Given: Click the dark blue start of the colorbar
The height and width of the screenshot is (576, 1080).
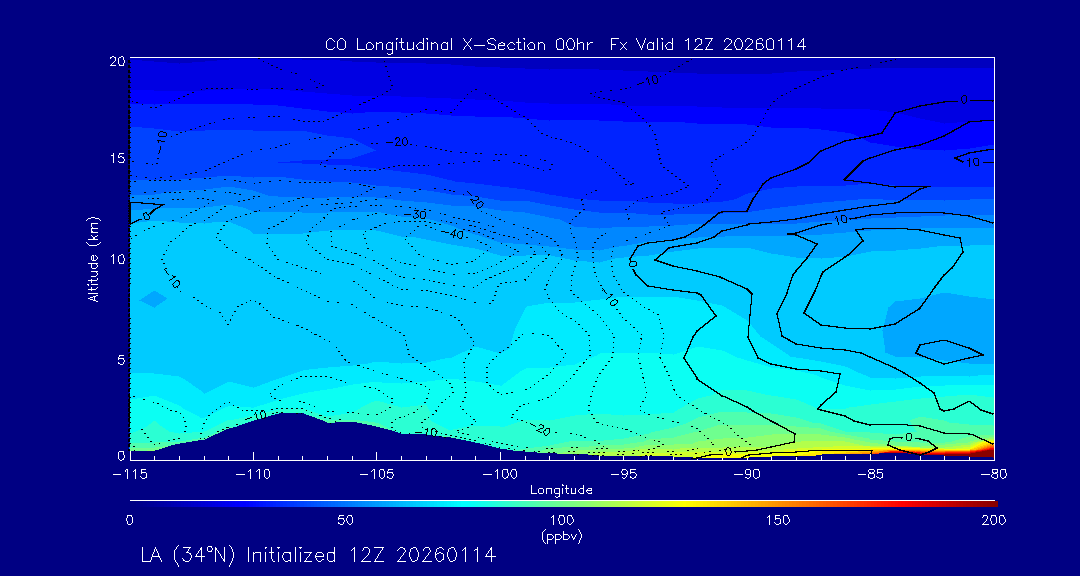Looking at the screenshot, I should point(135,502).
